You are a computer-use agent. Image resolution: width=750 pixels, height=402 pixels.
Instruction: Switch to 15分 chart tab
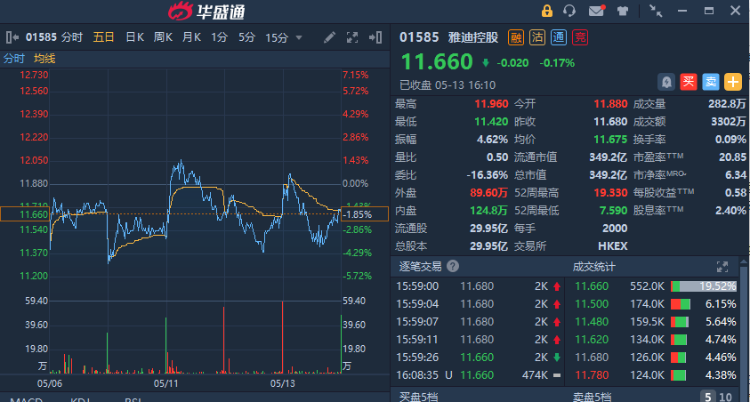click(277, 37)
